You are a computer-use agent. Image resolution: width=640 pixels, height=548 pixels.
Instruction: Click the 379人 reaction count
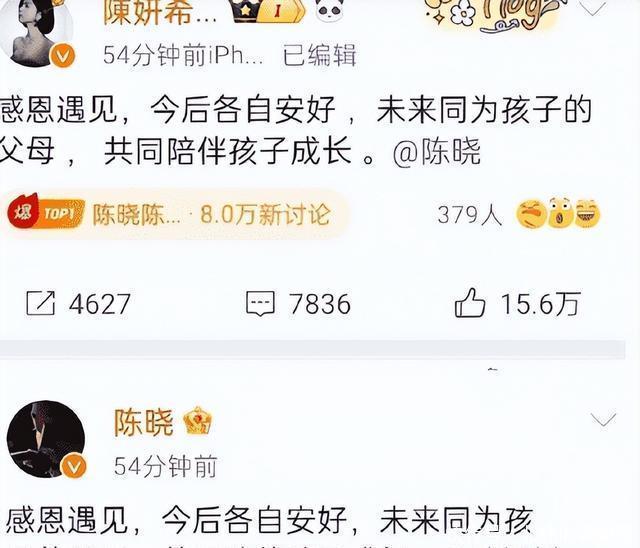(470, 214)
